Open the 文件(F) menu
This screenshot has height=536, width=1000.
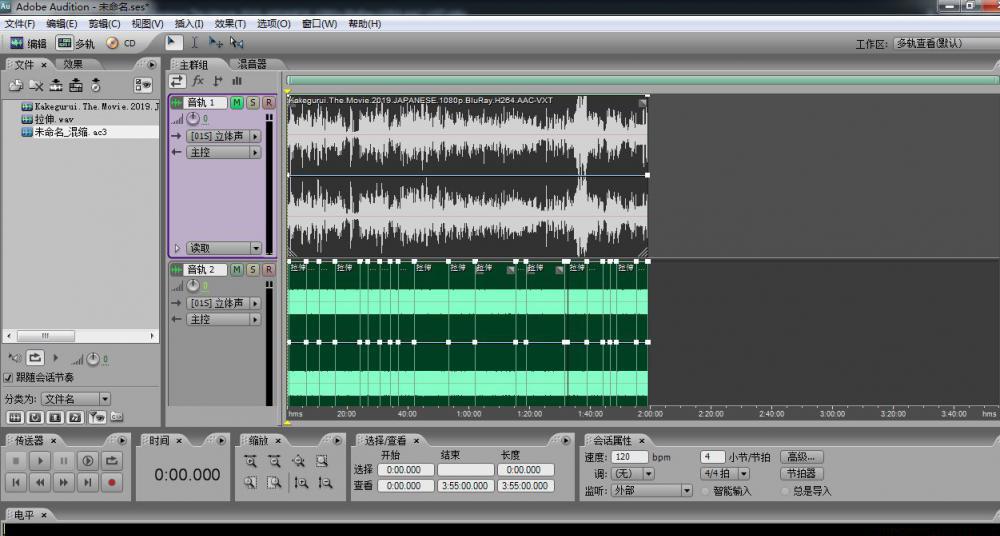tap(20, 24)
